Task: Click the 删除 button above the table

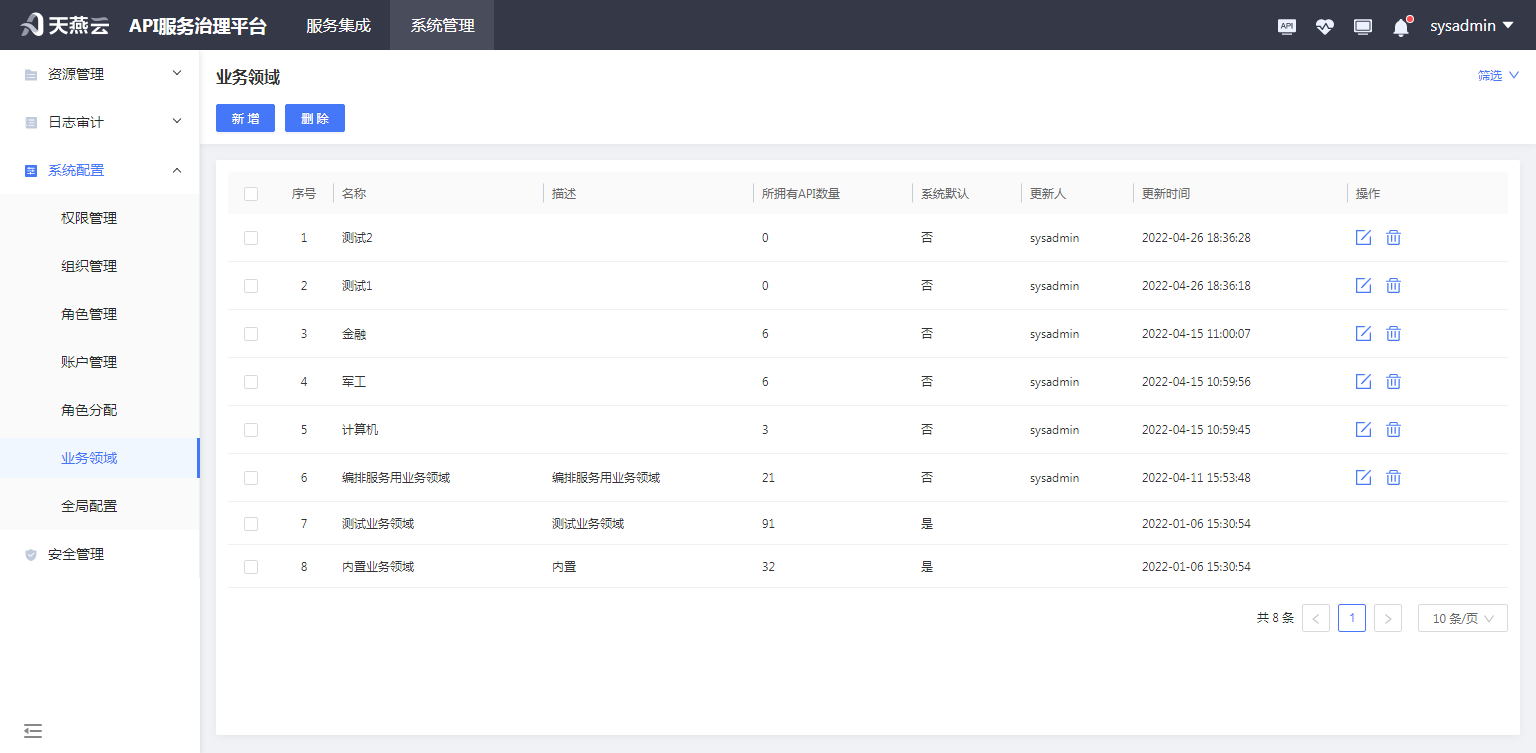Action: (x=314, y=117)
